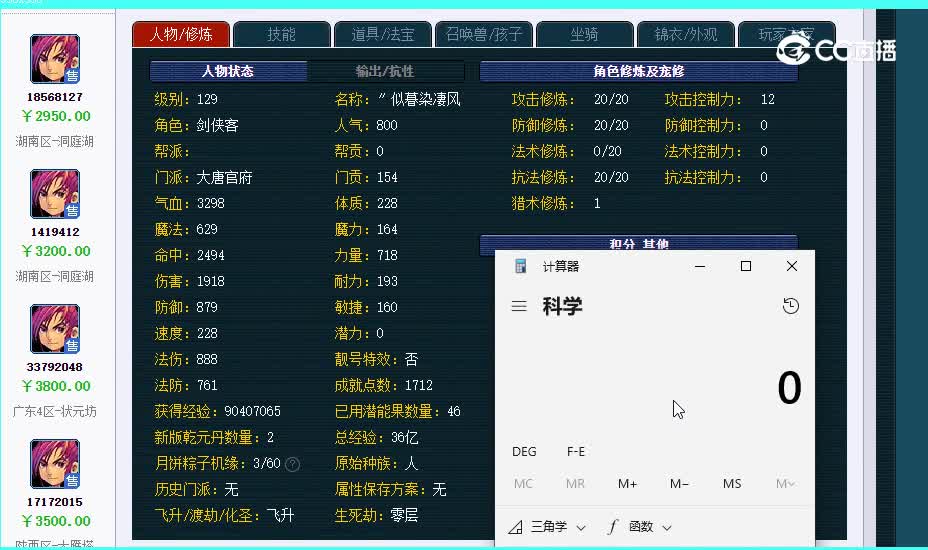Switch to the 召唤兽/孩子 tab
The height and width of the screenshot is (550, 928).
pos(484,34)
